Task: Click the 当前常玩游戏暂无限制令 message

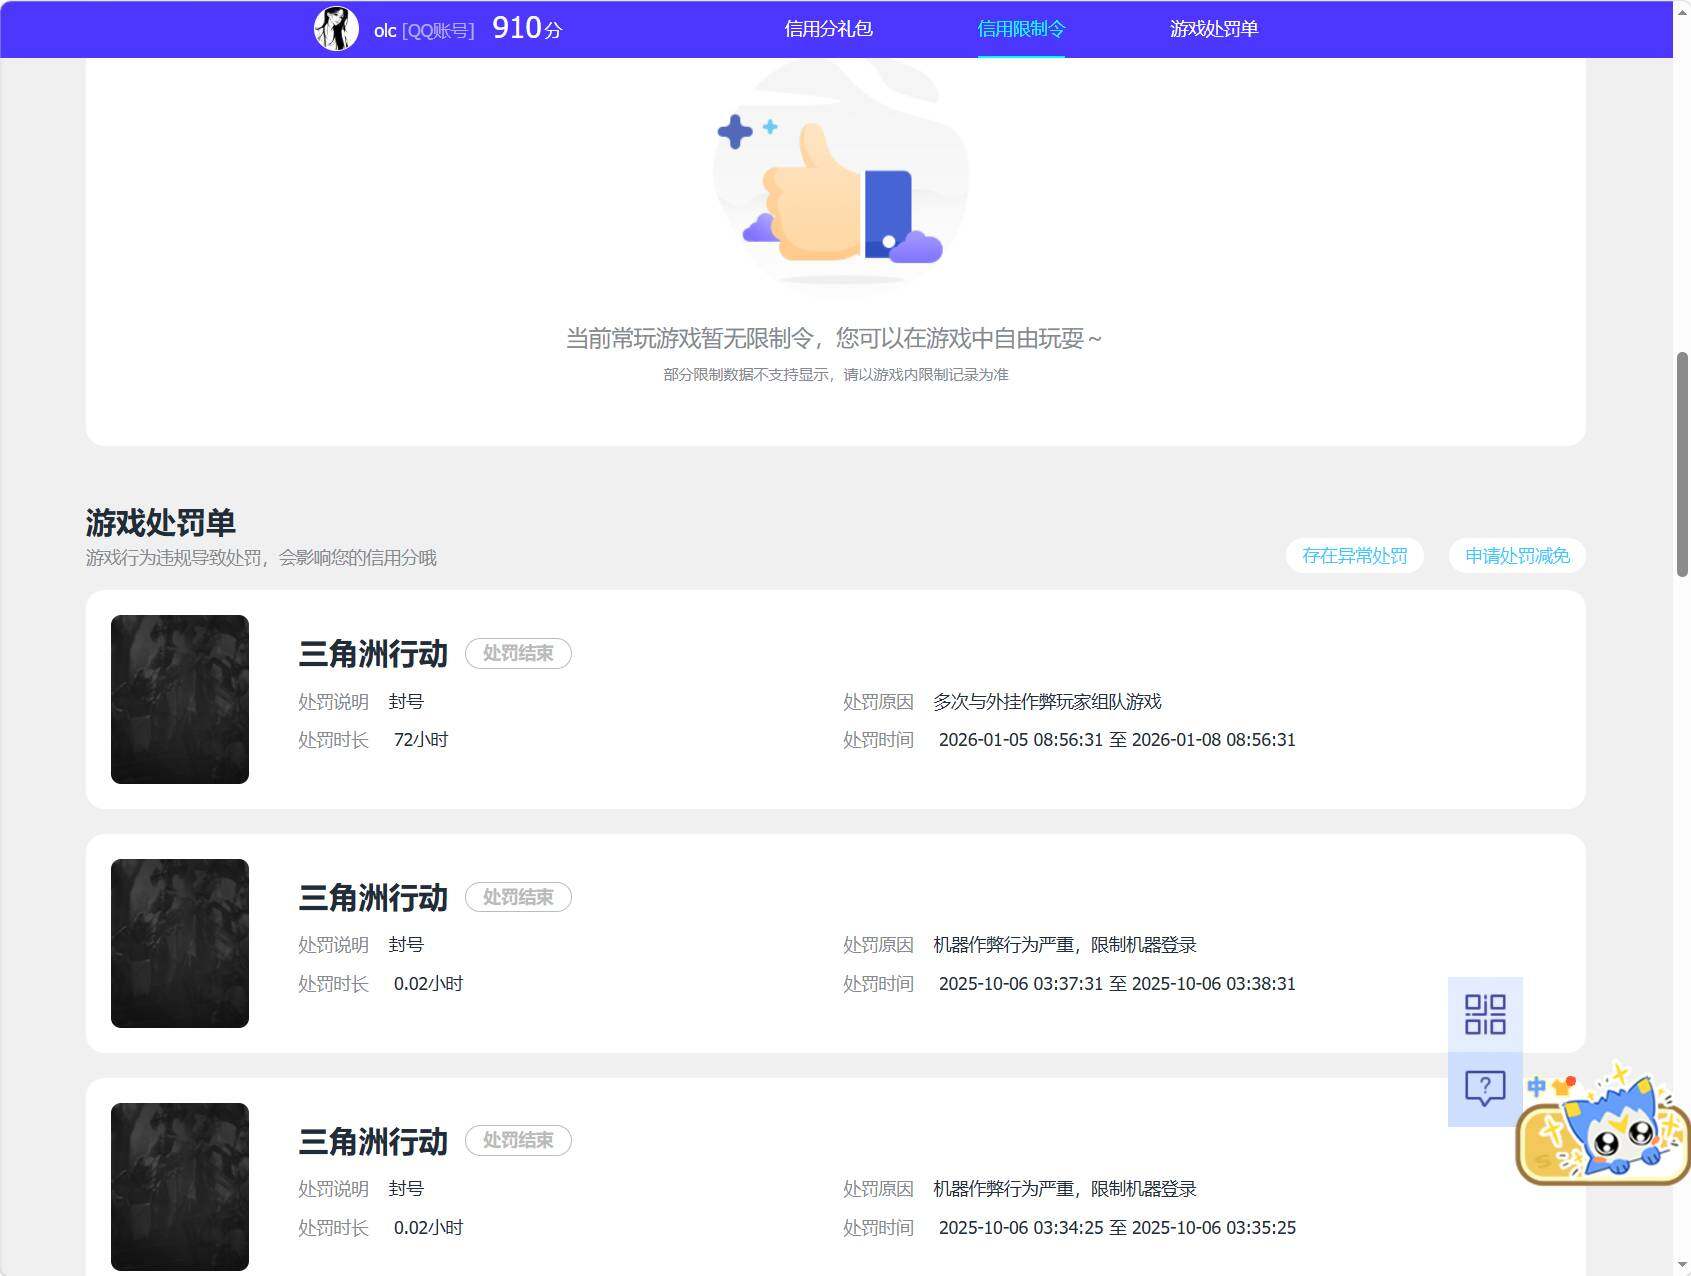Action: [834, 339]
